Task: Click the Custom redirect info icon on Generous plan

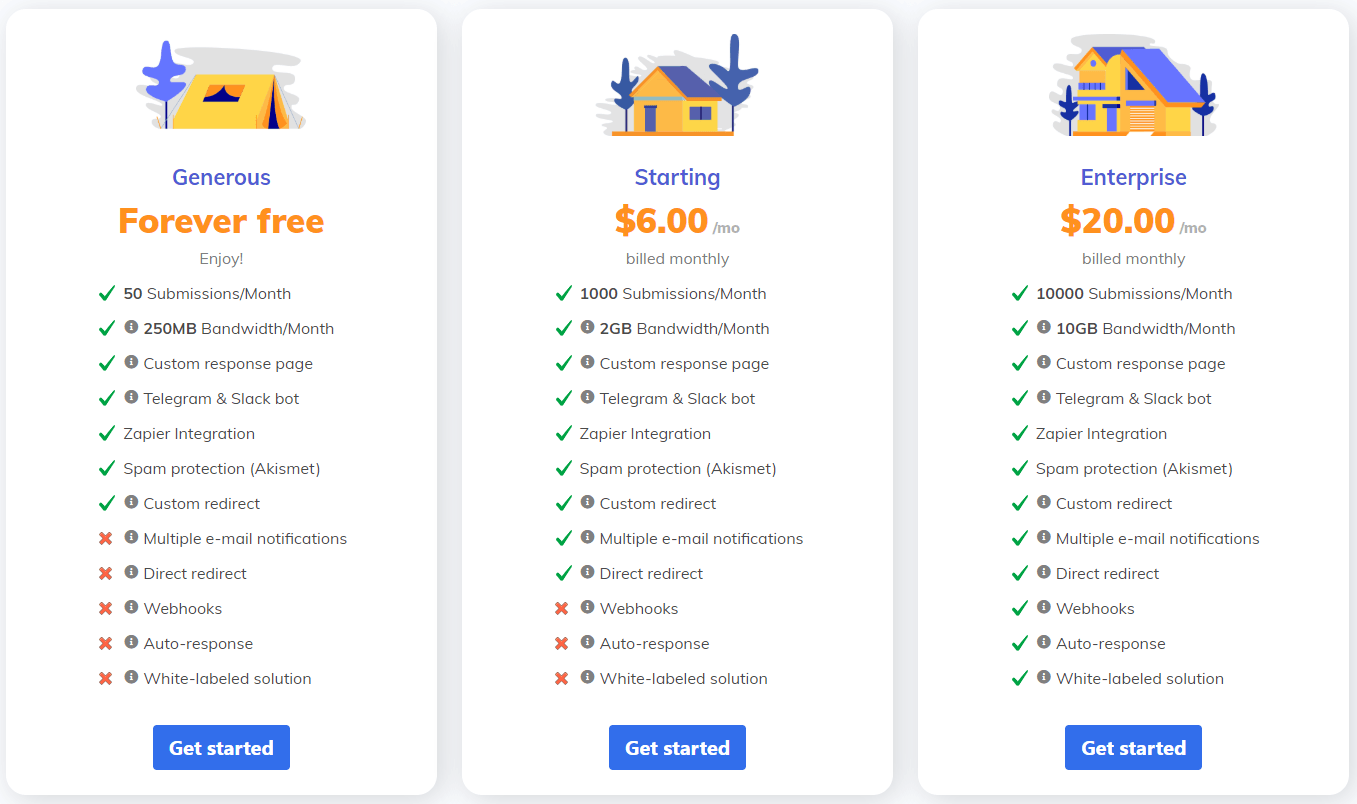Action: coord(131,503)
